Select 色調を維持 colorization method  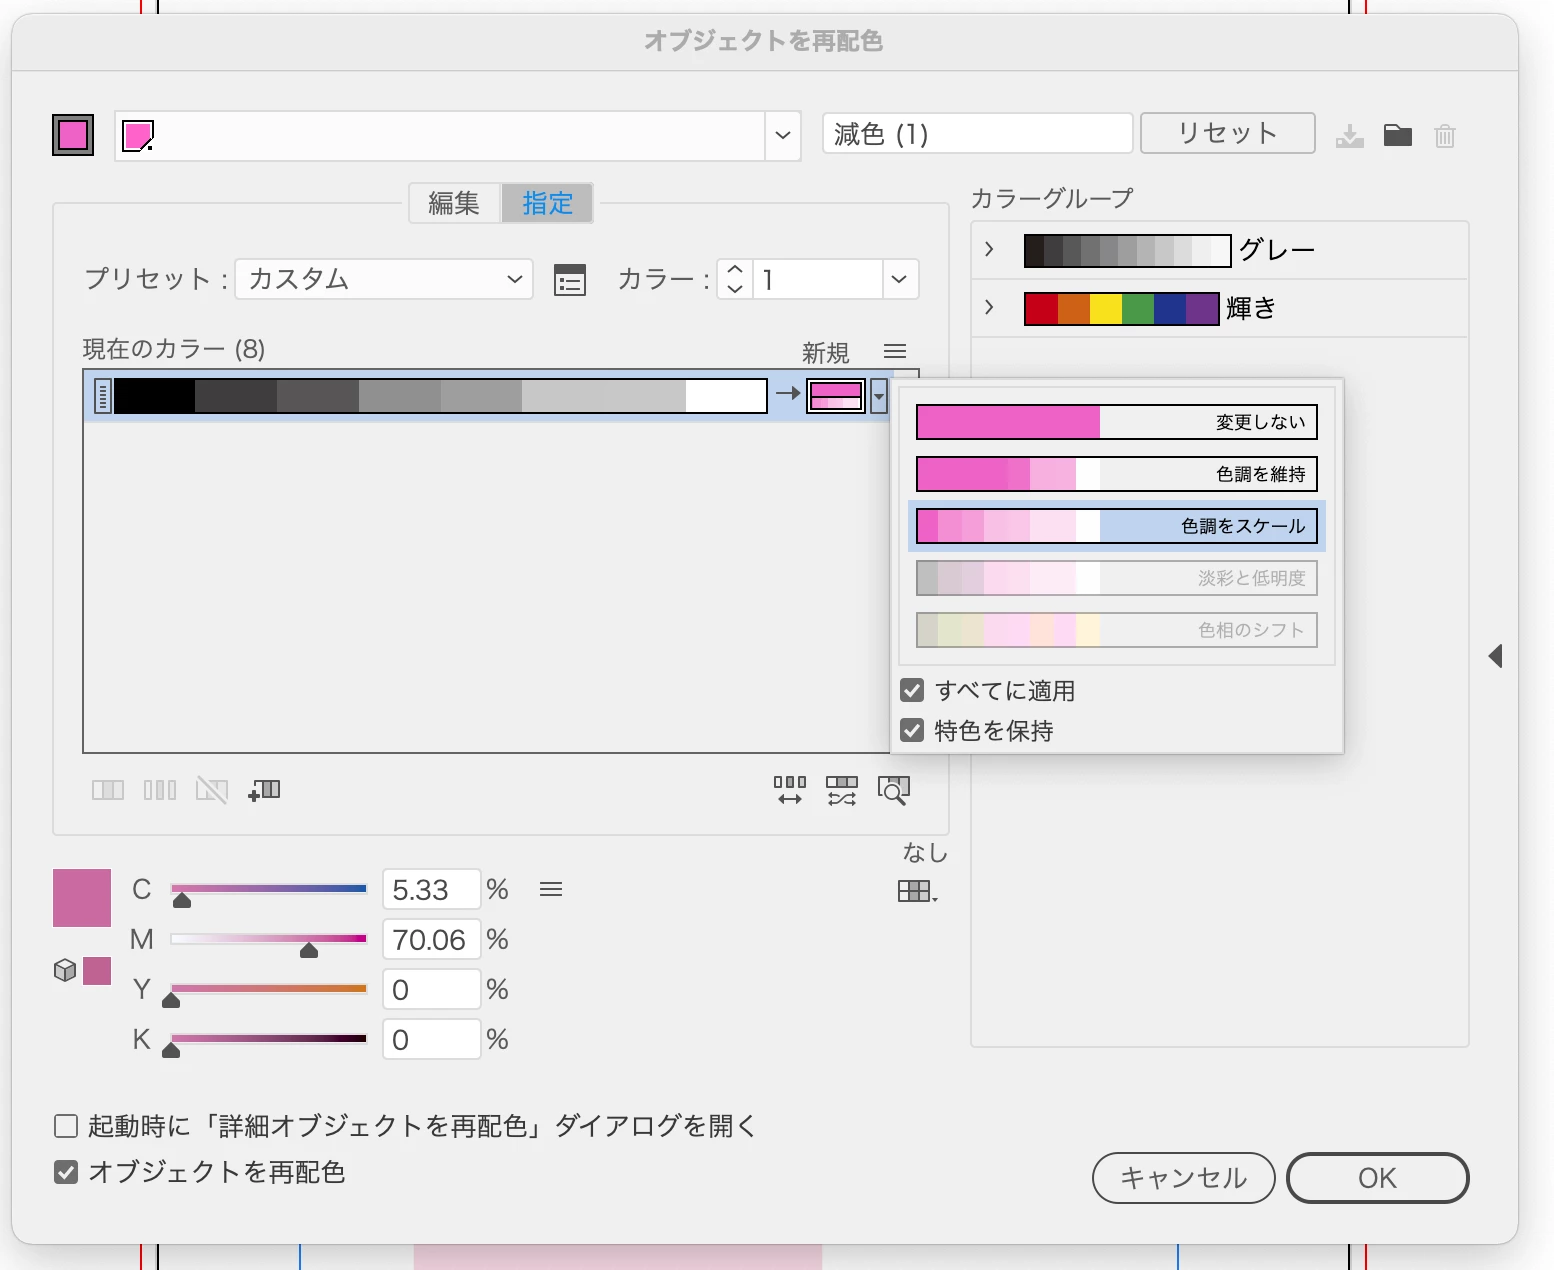coord(1117,474)
